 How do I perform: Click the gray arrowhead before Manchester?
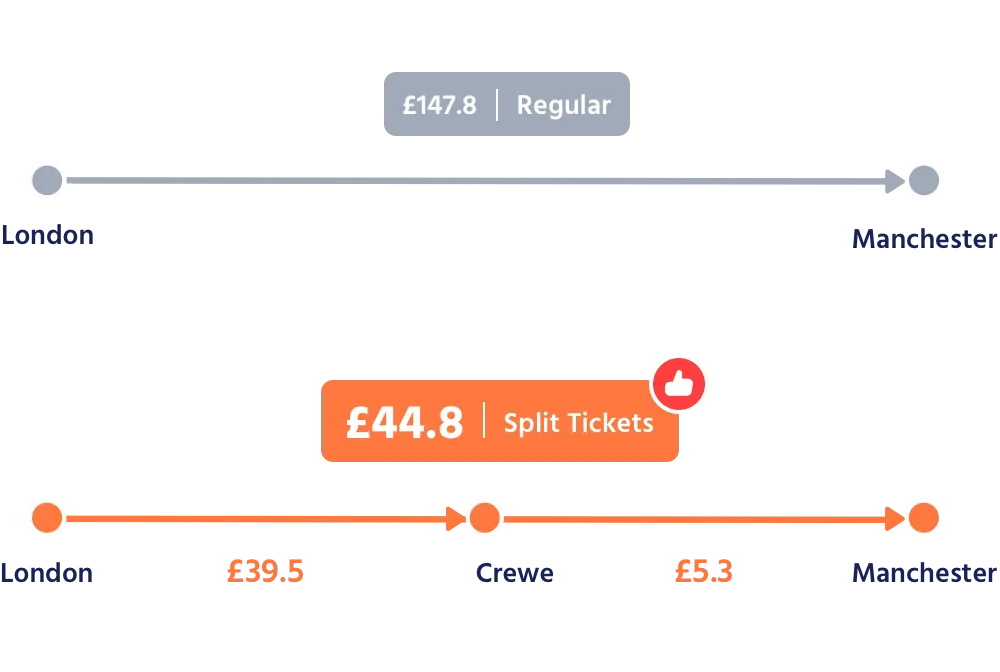point(895,181)
